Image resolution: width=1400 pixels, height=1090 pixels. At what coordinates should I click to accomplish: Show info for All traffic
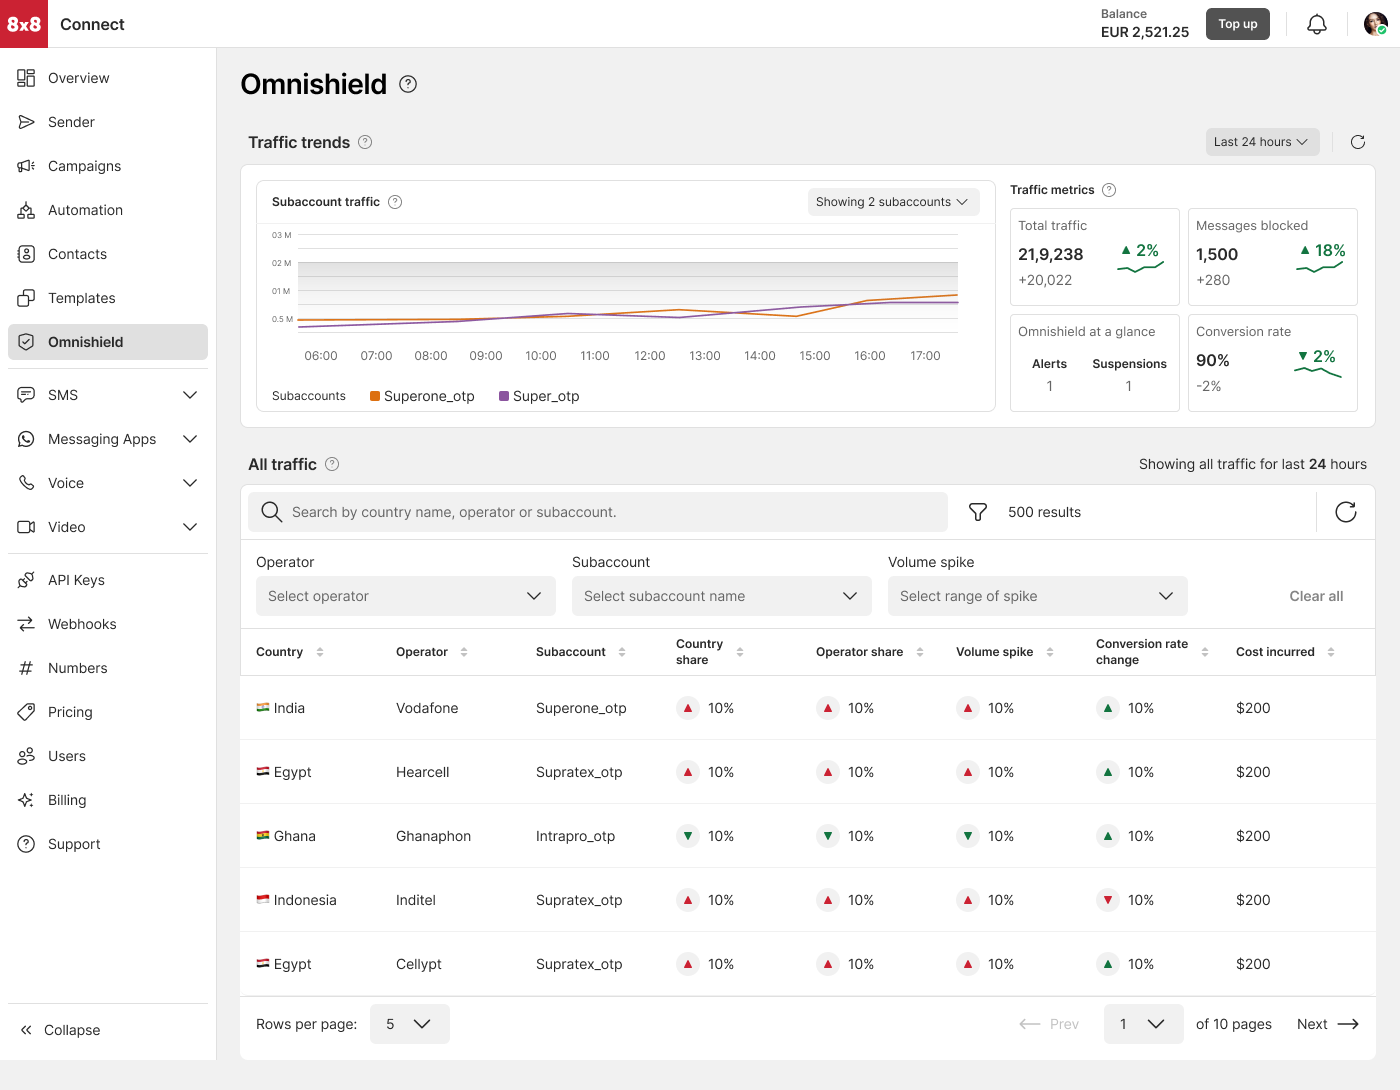[332, 464]
